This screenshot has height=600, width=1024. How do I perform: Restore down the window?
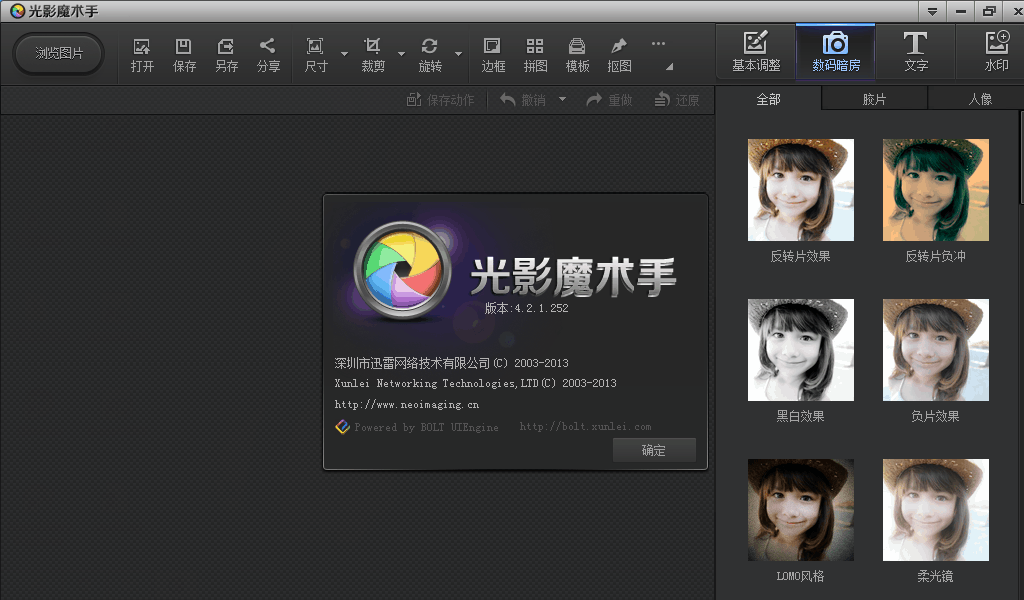[989, 11]
